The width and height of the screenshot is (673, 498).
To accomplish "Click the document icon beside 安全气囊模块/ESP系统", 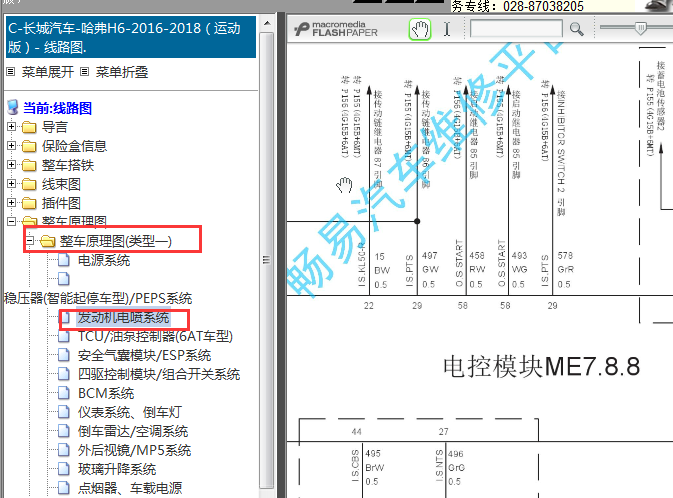I will (64, 355).
